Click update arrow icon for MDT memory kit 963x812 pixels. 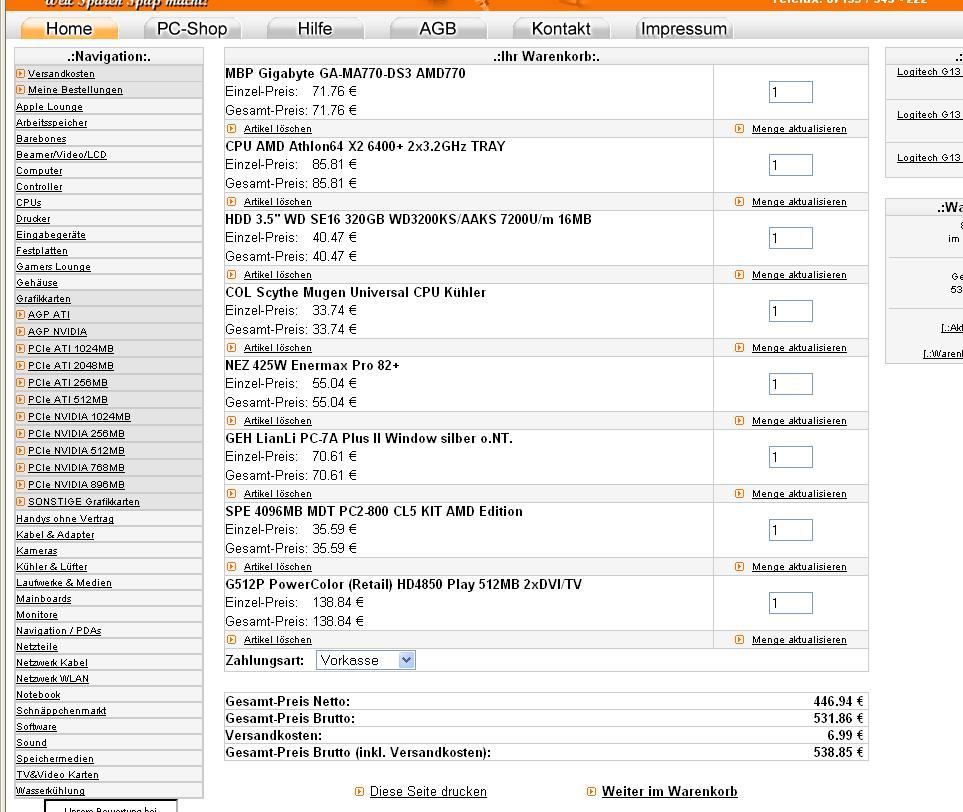pos(739,567)
